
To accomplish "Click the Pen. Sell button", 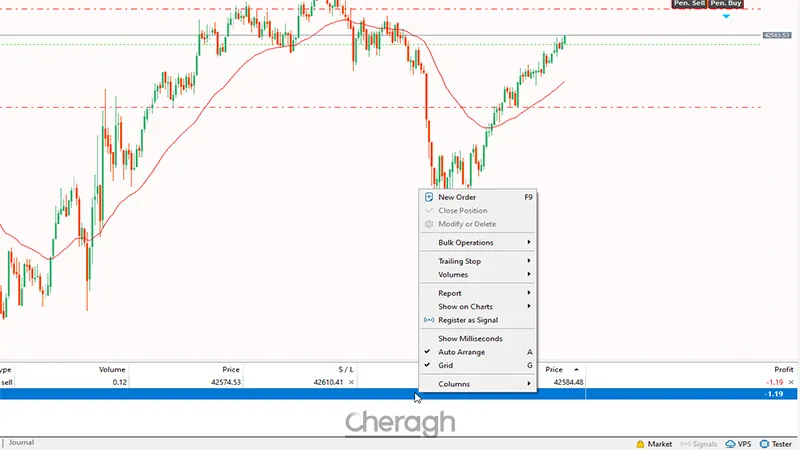I will 689,4.
